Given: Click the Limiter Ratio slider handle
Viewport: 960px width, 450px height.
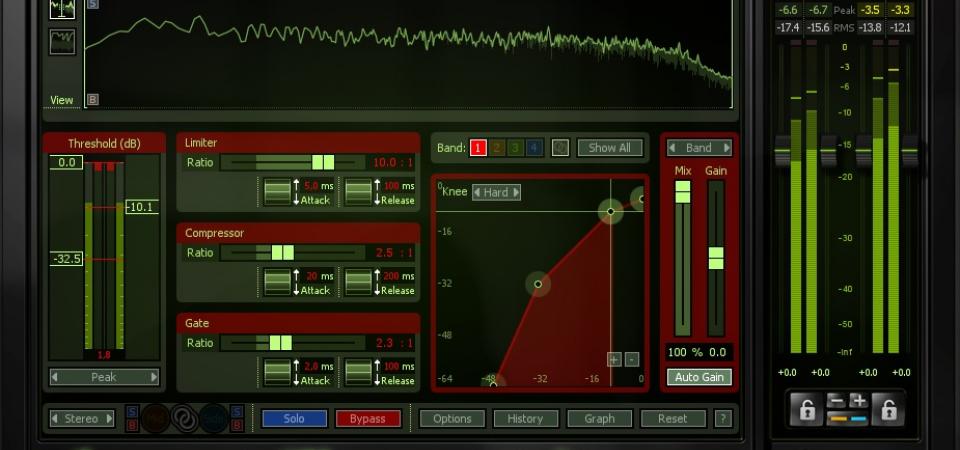Looking at the screenshot, I should (x=323, y=162).
